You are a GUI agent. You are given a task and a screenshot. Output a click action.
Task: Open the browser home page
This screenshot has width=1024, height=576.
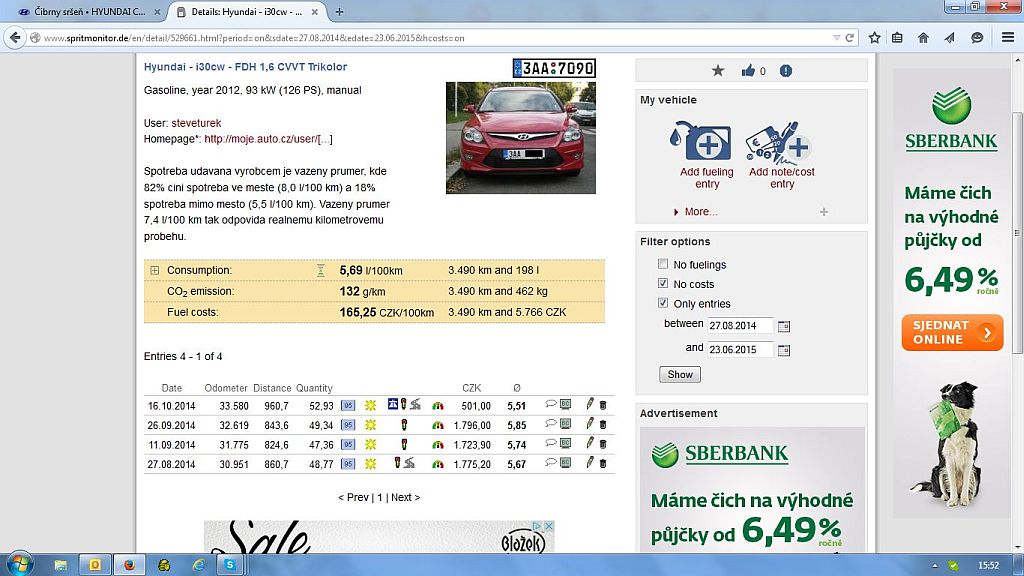tap(923, 38)
